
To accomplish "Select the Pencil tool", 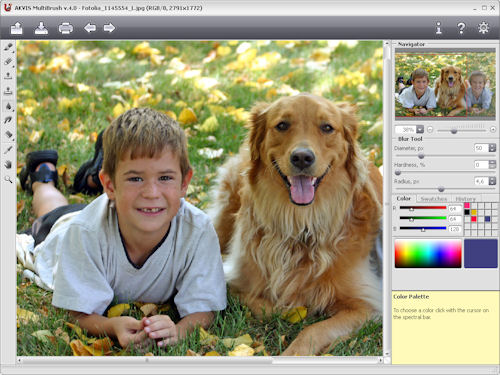I will pyautogui.click(x=8, y=61).
